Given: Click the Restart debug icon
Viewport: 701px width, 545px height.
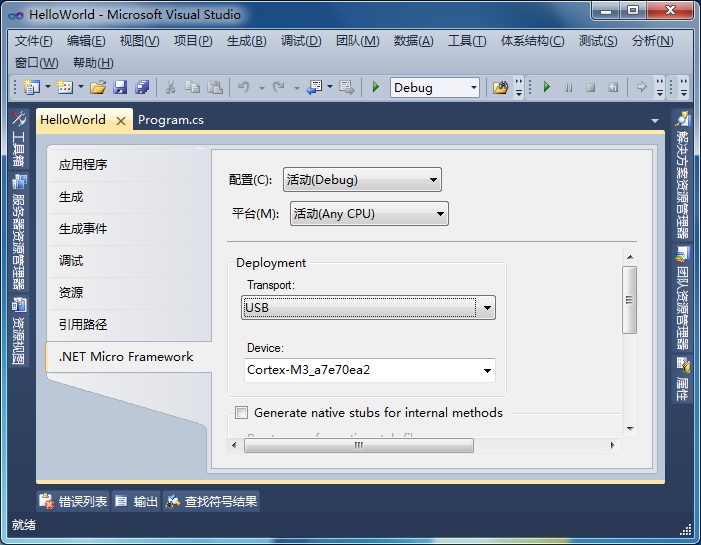Looking at the screenshot, I should [613, 87].
